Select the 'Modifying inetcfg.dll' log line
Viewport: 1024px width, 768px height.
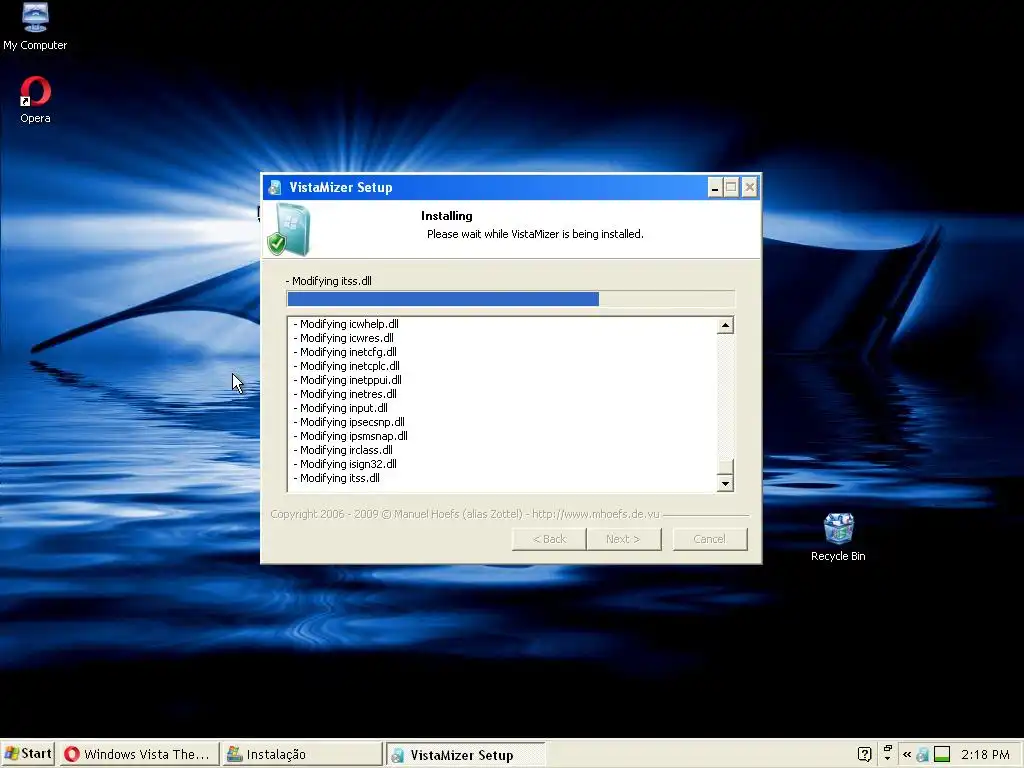[x=345, y=352]
